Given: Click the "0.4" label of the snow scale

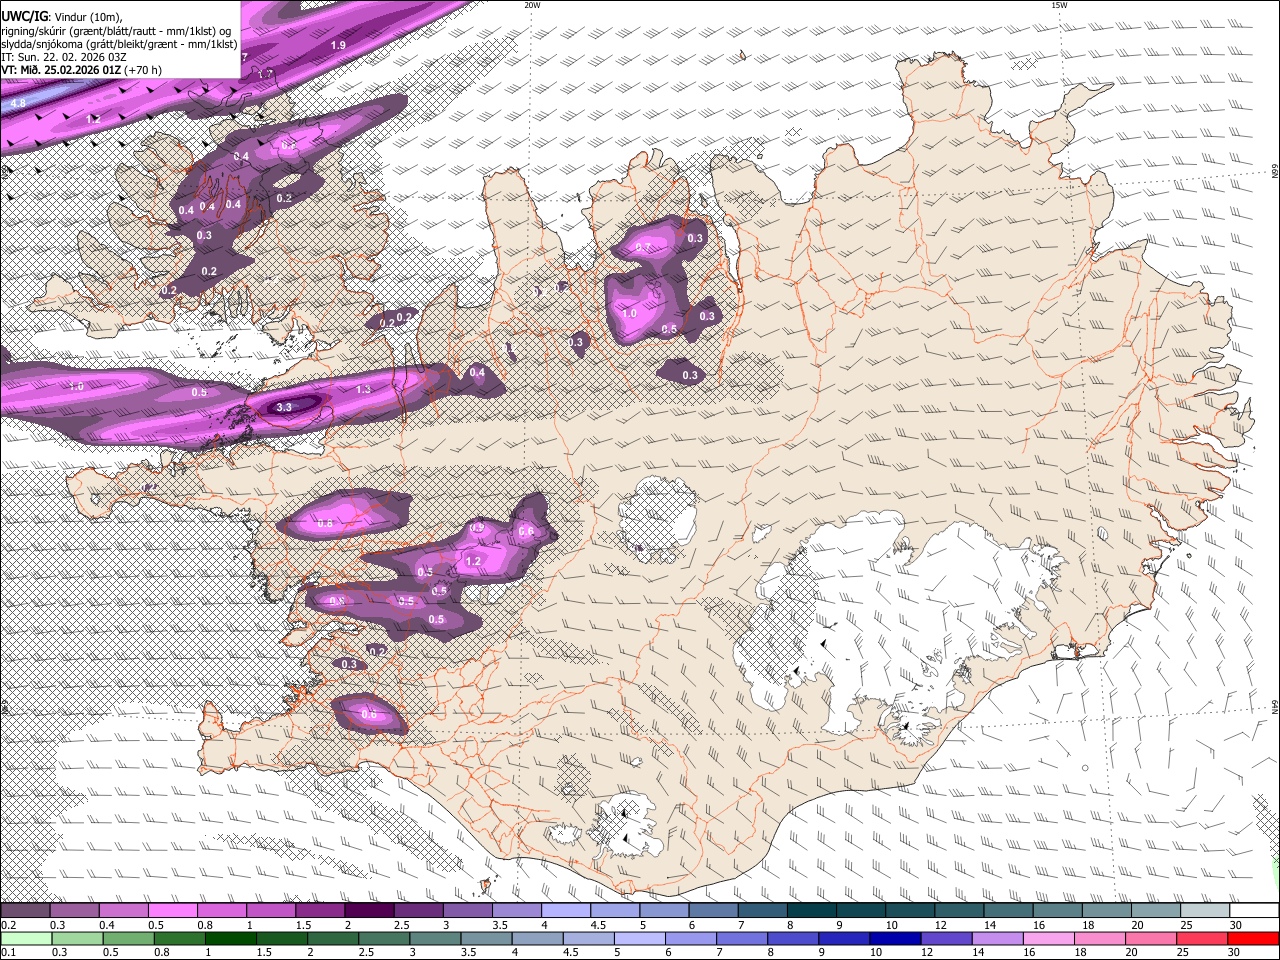Looking at the screenshot, I should (x=107, y=925).
